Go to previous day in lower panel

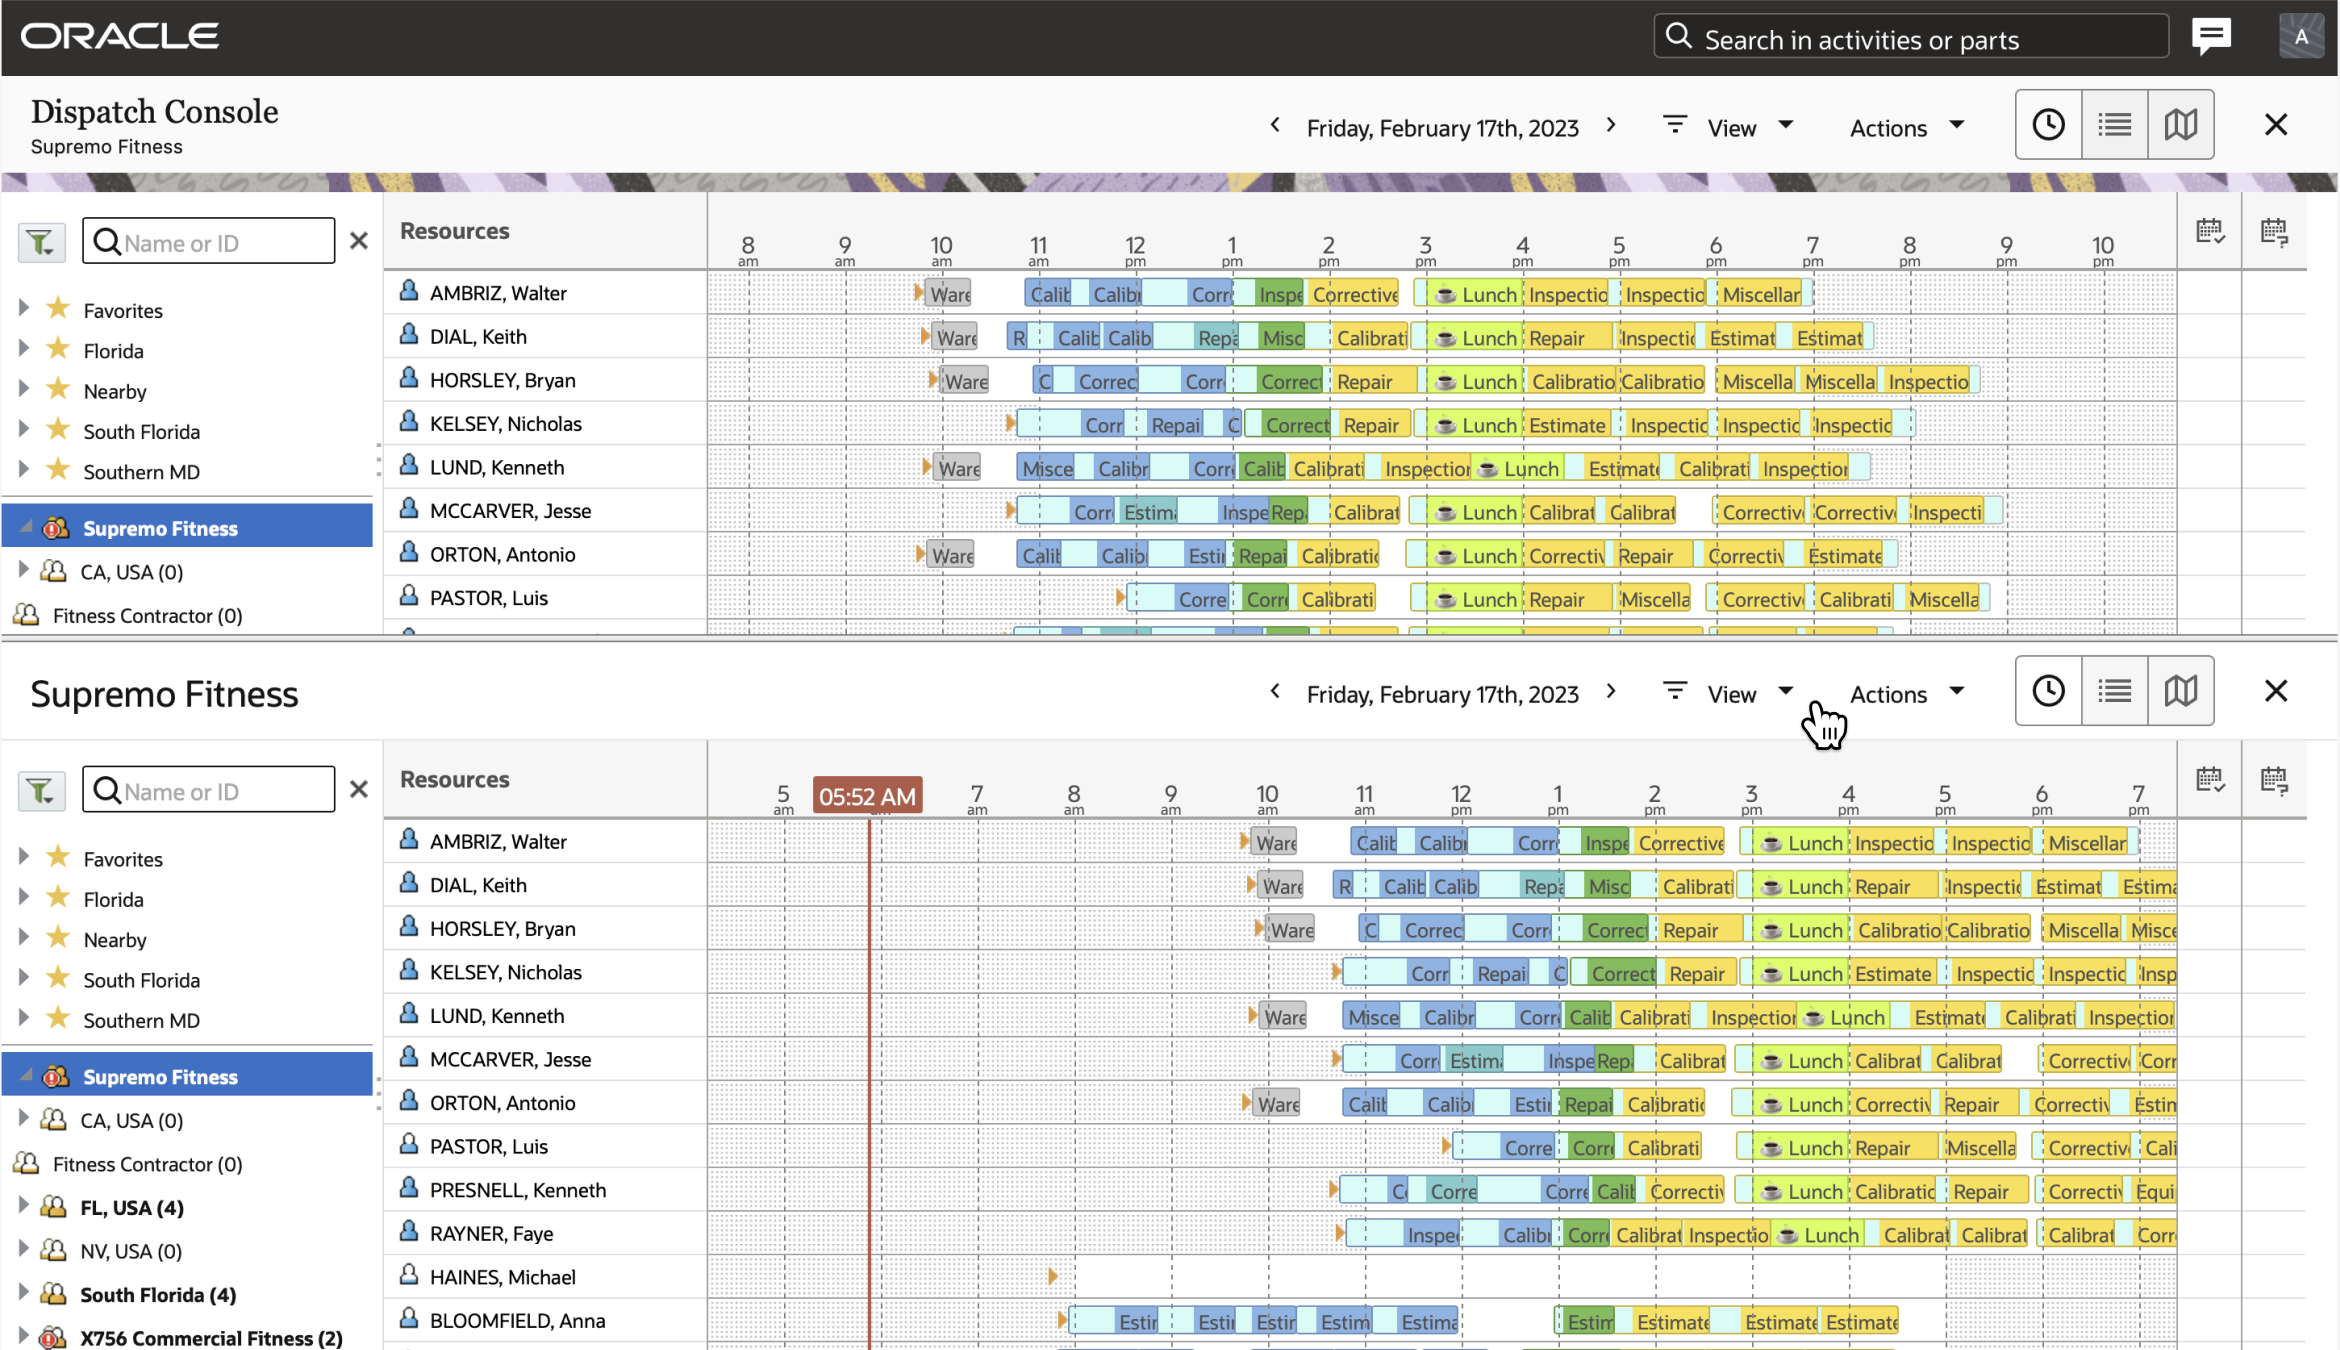1275,691
